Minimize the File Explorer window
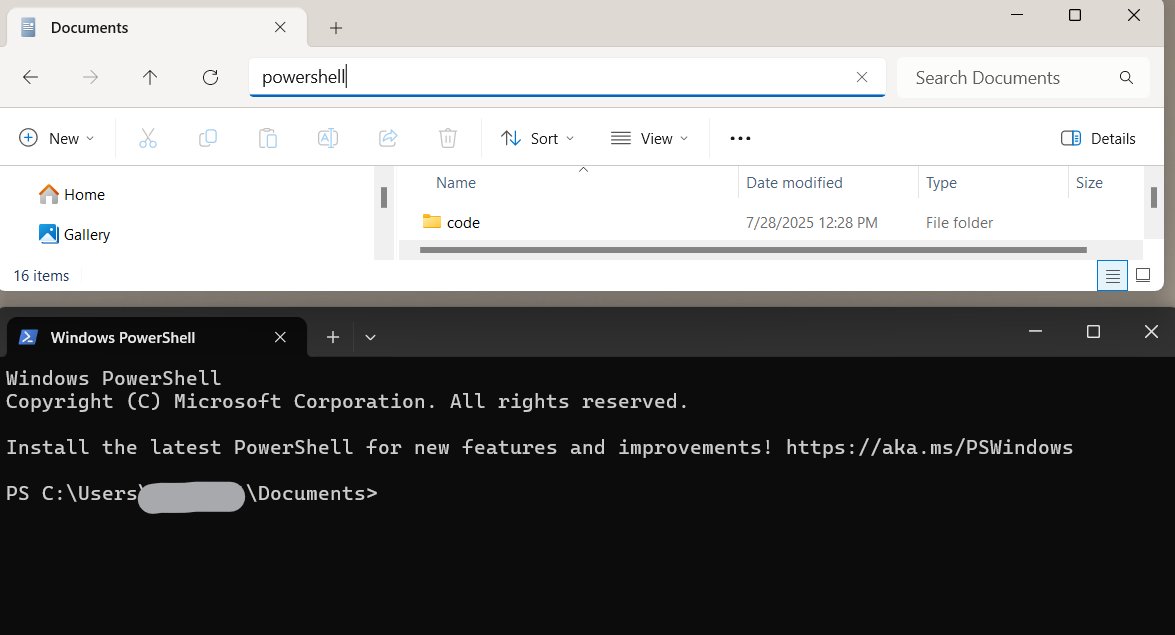 [x=1017, y=15]
